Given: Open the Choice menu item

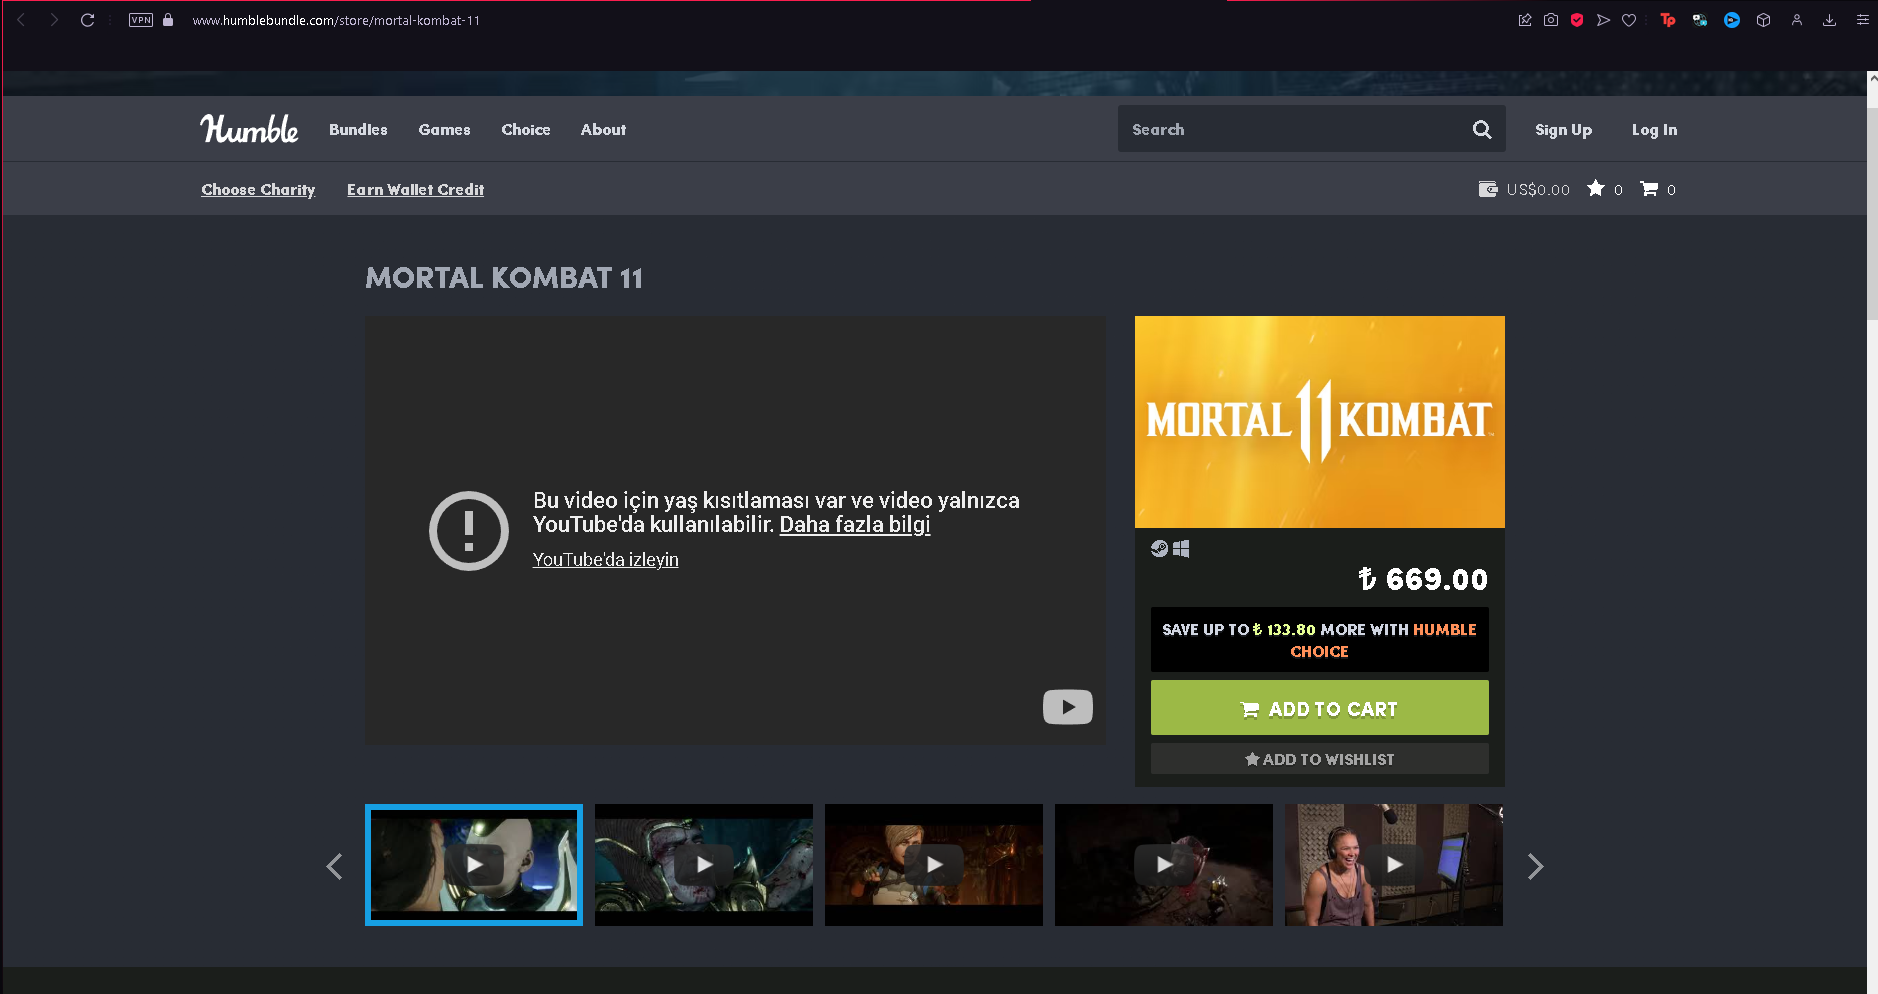Looking at the screenshot, I should pyautogui.click(x=526, y=130).
